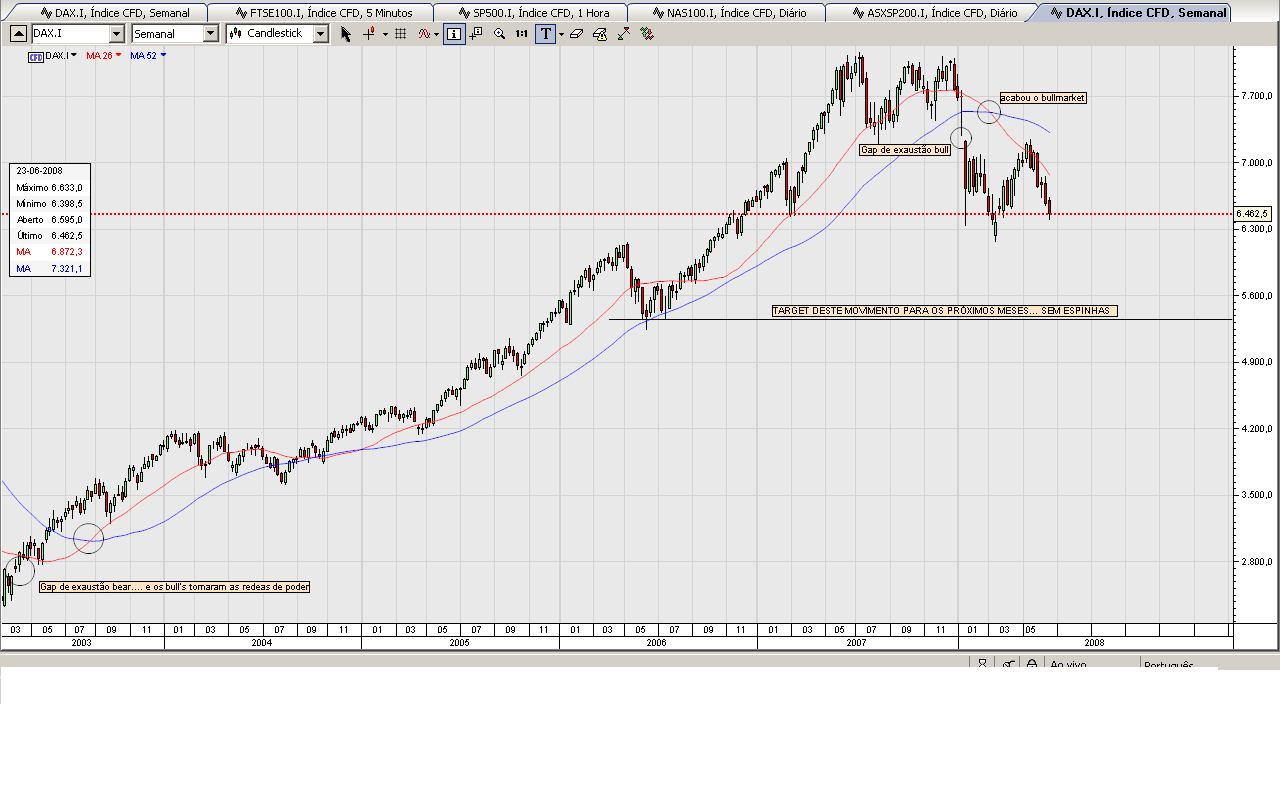
Task: Switch to ASXSP200.I Diário tab
Action: coord(934,13)
